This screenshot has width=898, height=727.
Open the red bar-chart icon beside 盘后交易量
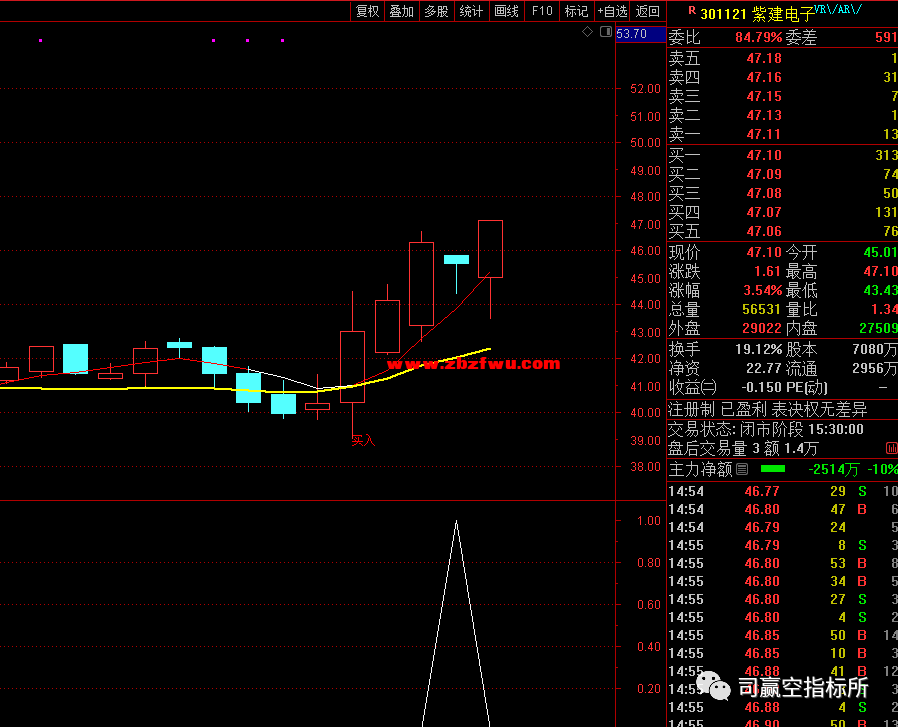[892, 448]
